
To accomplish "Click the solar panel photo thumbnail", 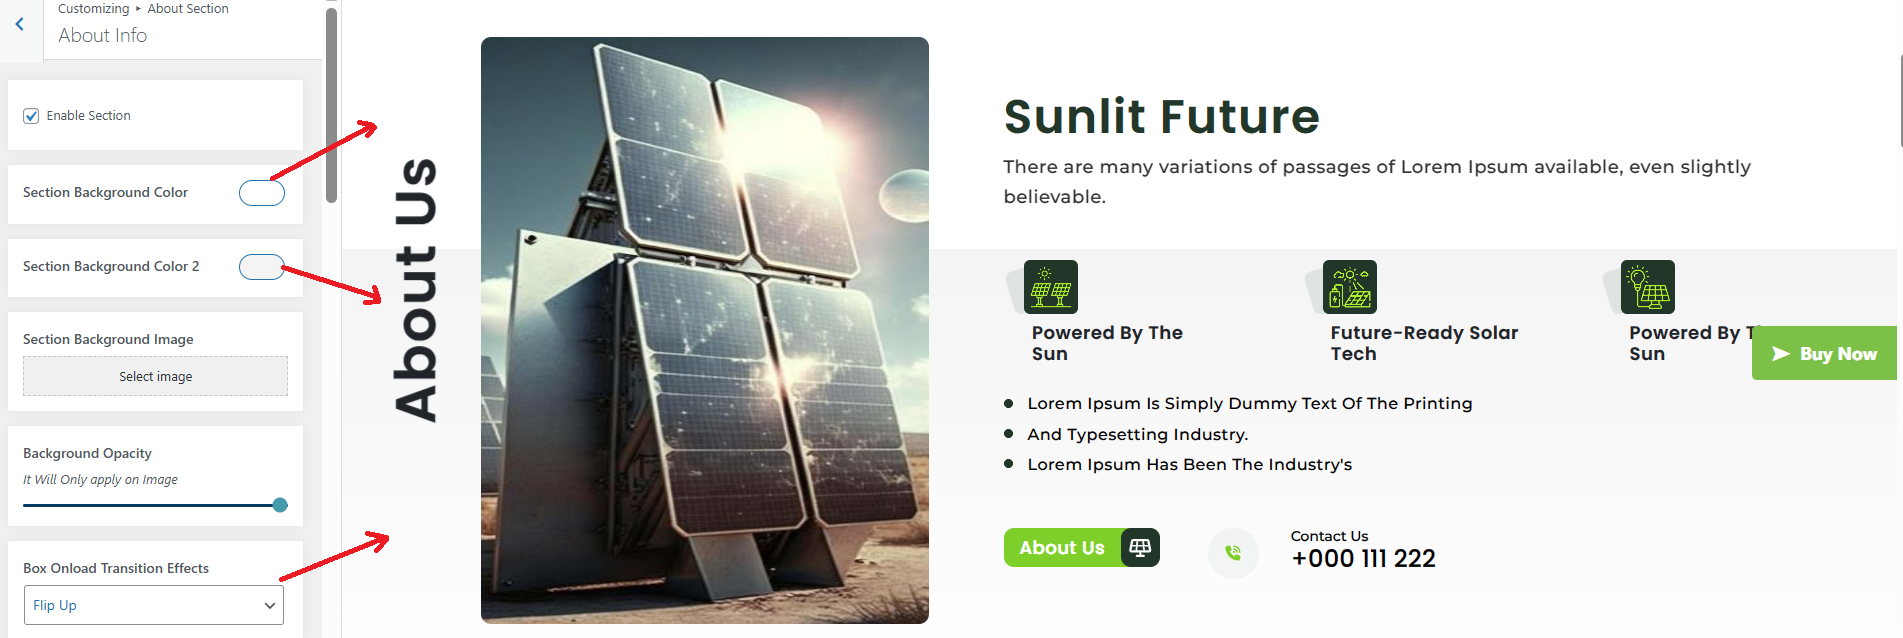I will click(705, 330).
